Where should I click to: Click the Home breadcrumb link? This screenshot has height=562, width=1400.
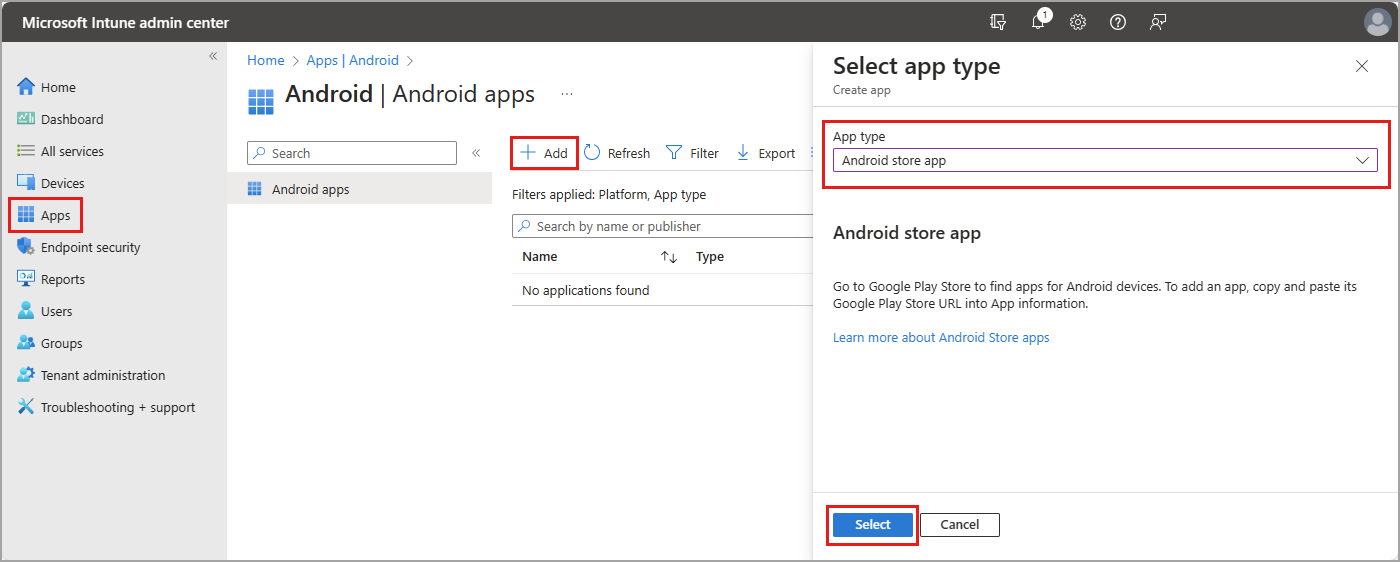click(266, 61)
